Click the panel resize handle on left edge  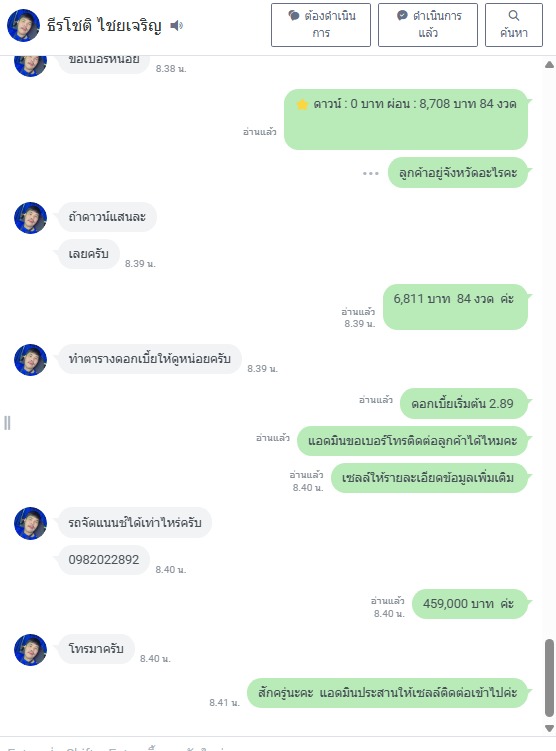[7, 423]
